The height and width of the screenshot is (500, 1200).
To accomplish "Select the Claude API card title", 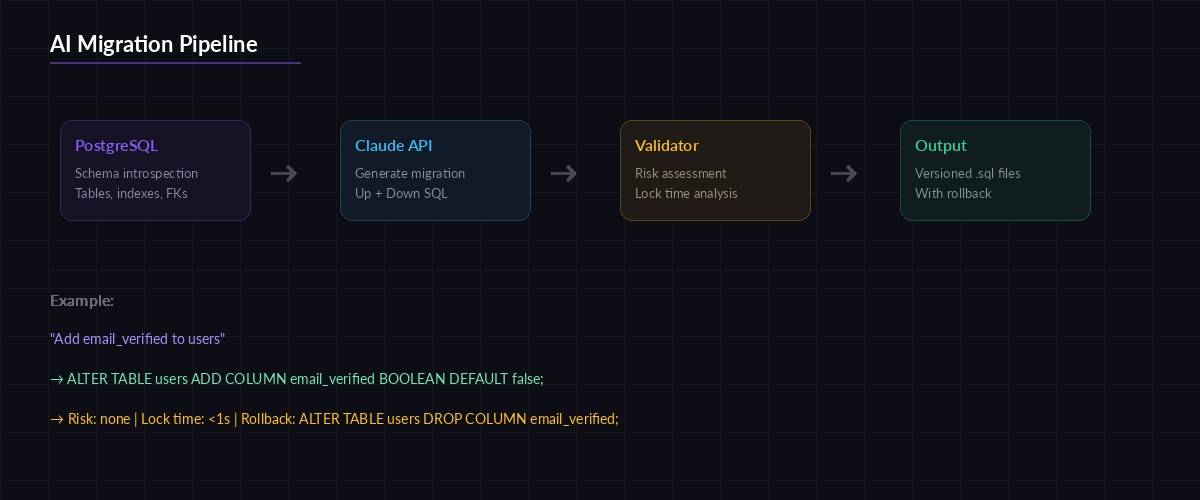I will (394, 146).
